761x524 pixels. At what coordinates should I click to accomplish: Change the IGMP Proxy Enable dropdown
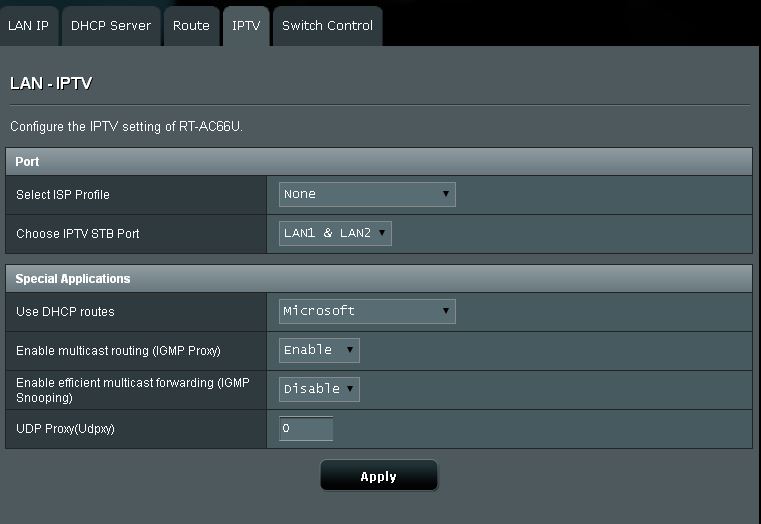tap(319, 350)
